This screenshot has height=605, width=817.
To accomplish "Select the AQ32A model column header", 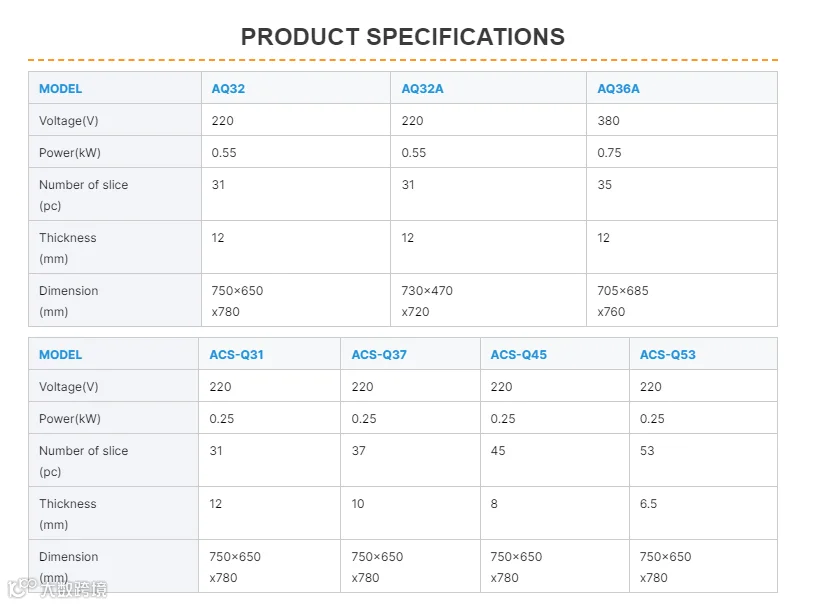I will click(422, 89).
